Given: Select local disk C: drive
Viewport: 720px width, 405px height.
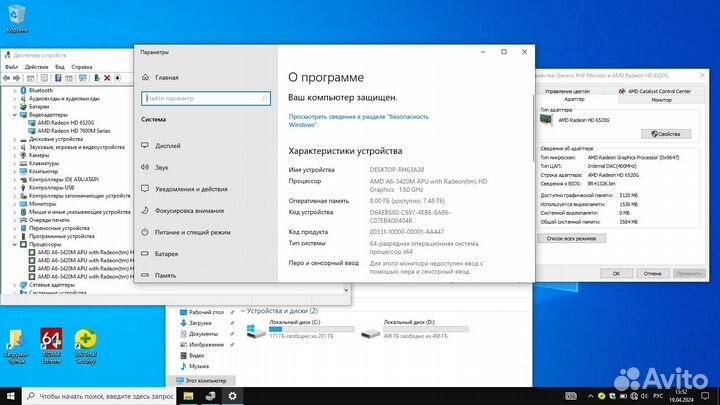Looking at the screenshot, I should pos(290,330).
